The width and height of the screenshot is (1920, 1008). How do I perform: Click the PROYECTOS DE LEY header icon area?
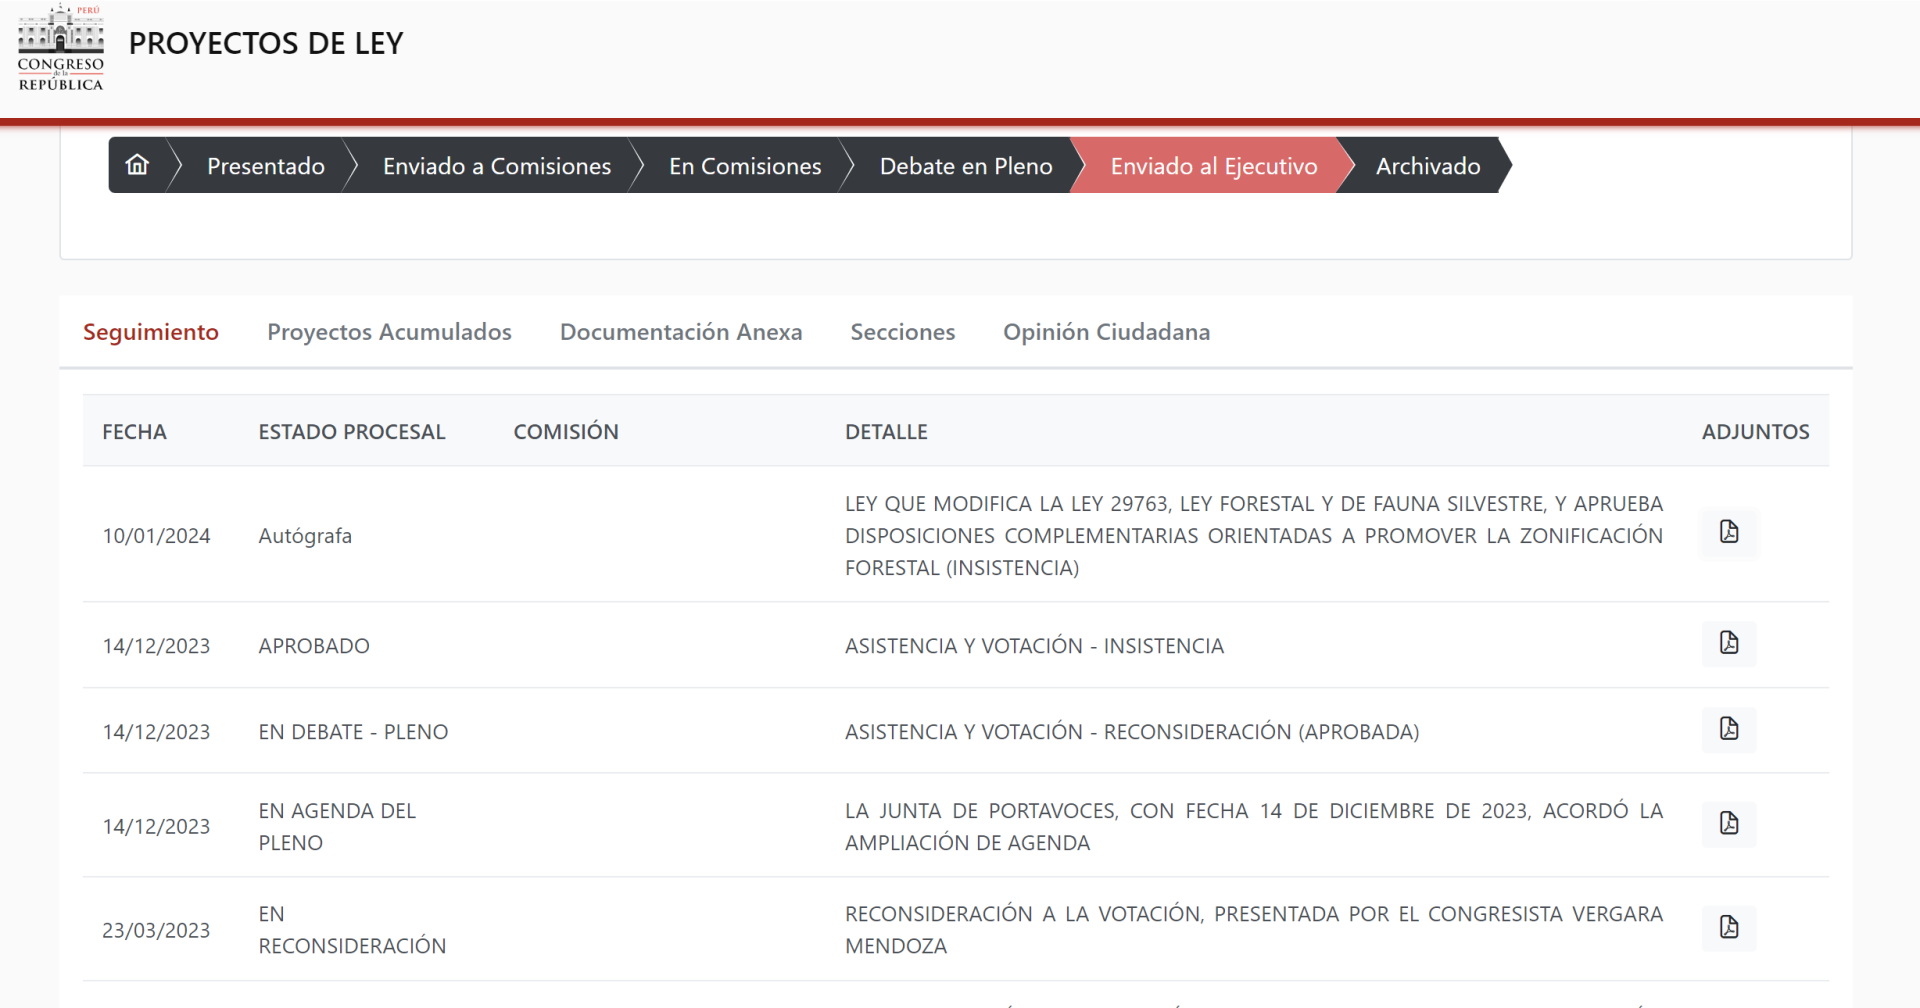tap(265, 43)
